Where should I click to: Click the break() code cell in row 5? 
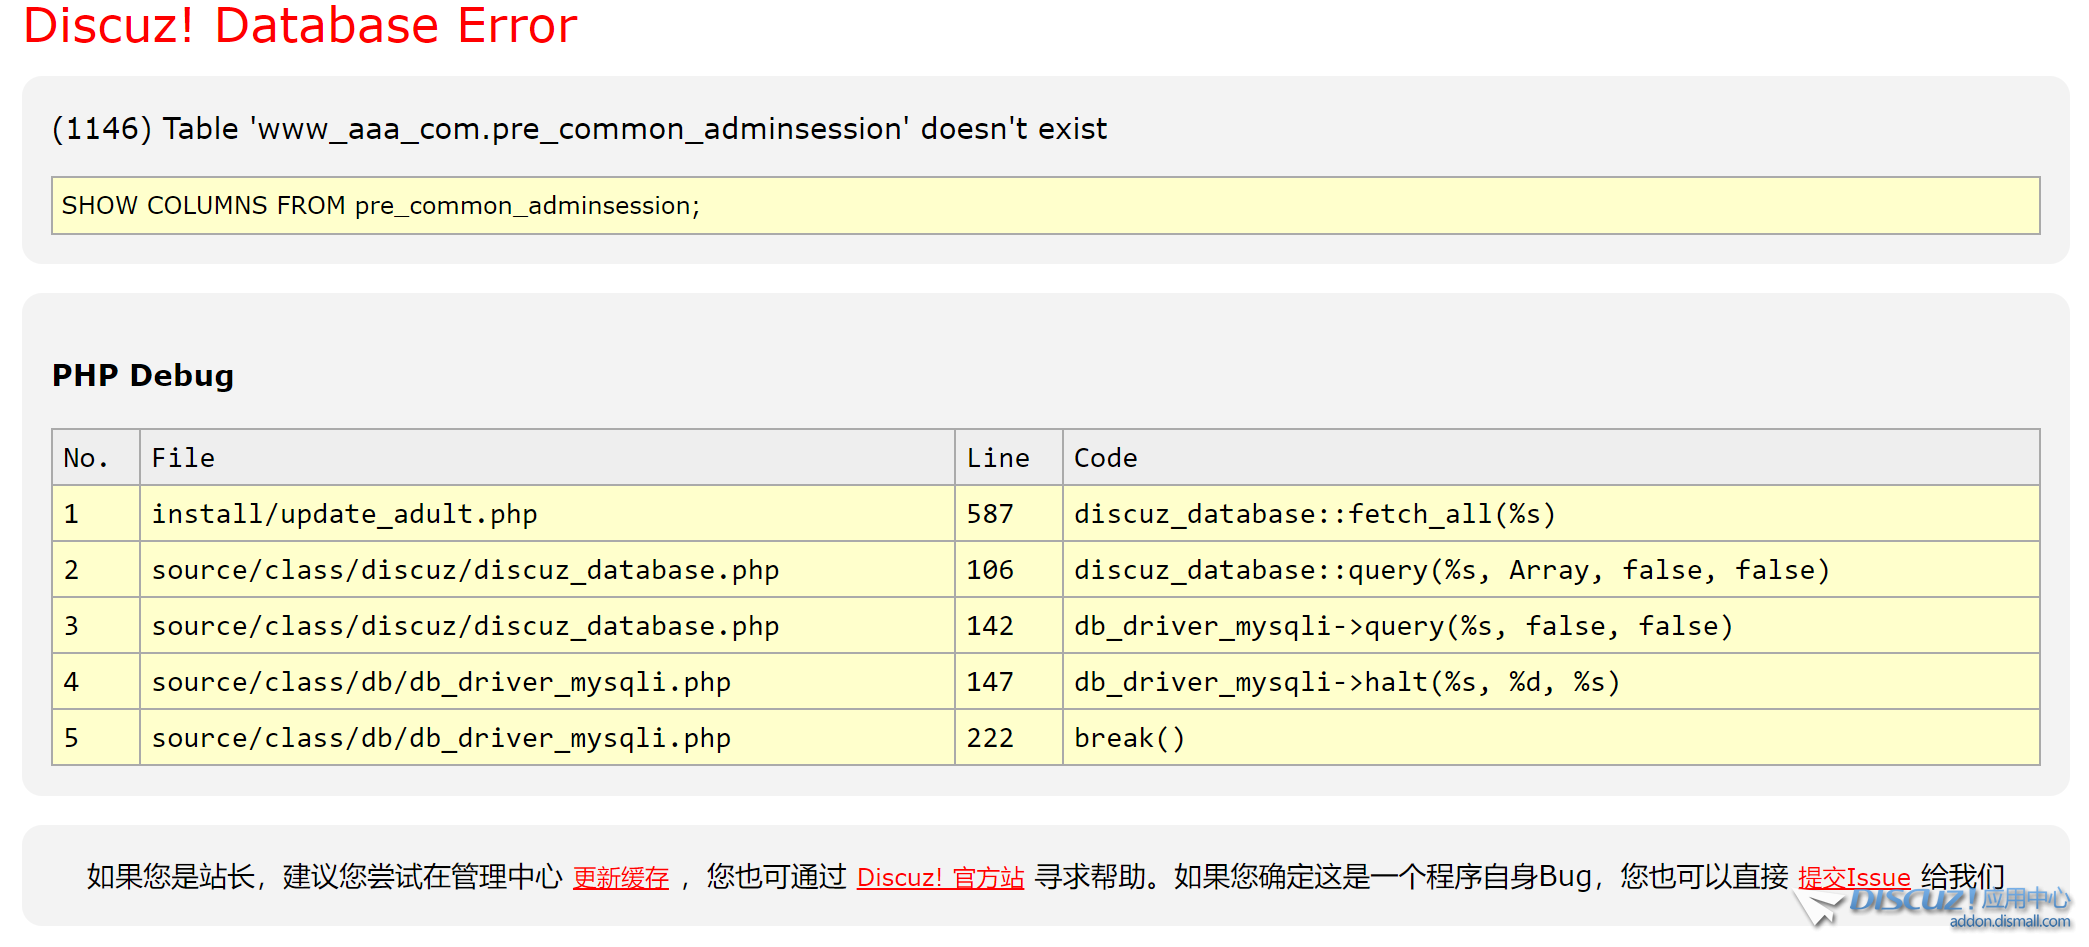(1129, 737)
